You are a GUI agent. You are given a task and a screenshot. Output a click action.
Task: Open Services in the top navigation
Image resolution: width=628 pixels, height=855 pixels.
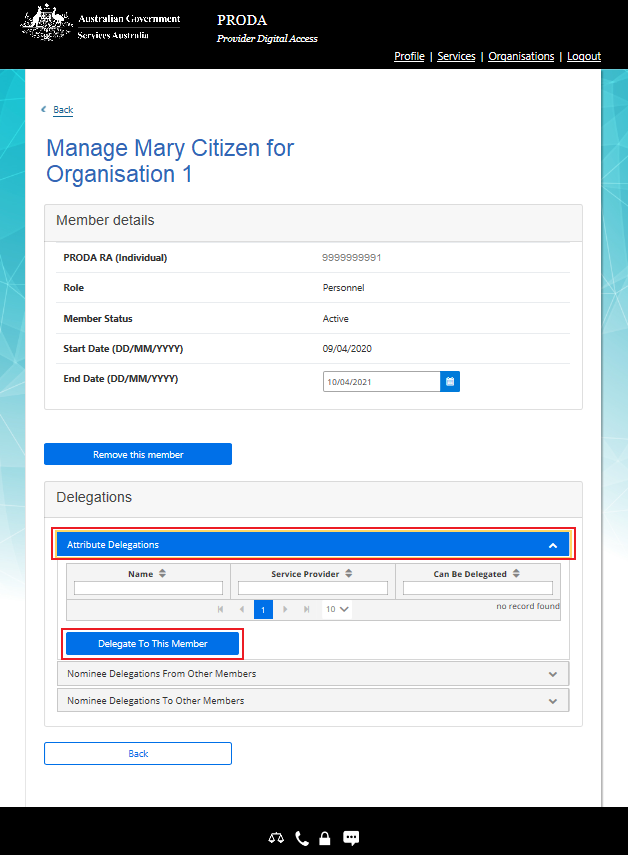[456, 57]
